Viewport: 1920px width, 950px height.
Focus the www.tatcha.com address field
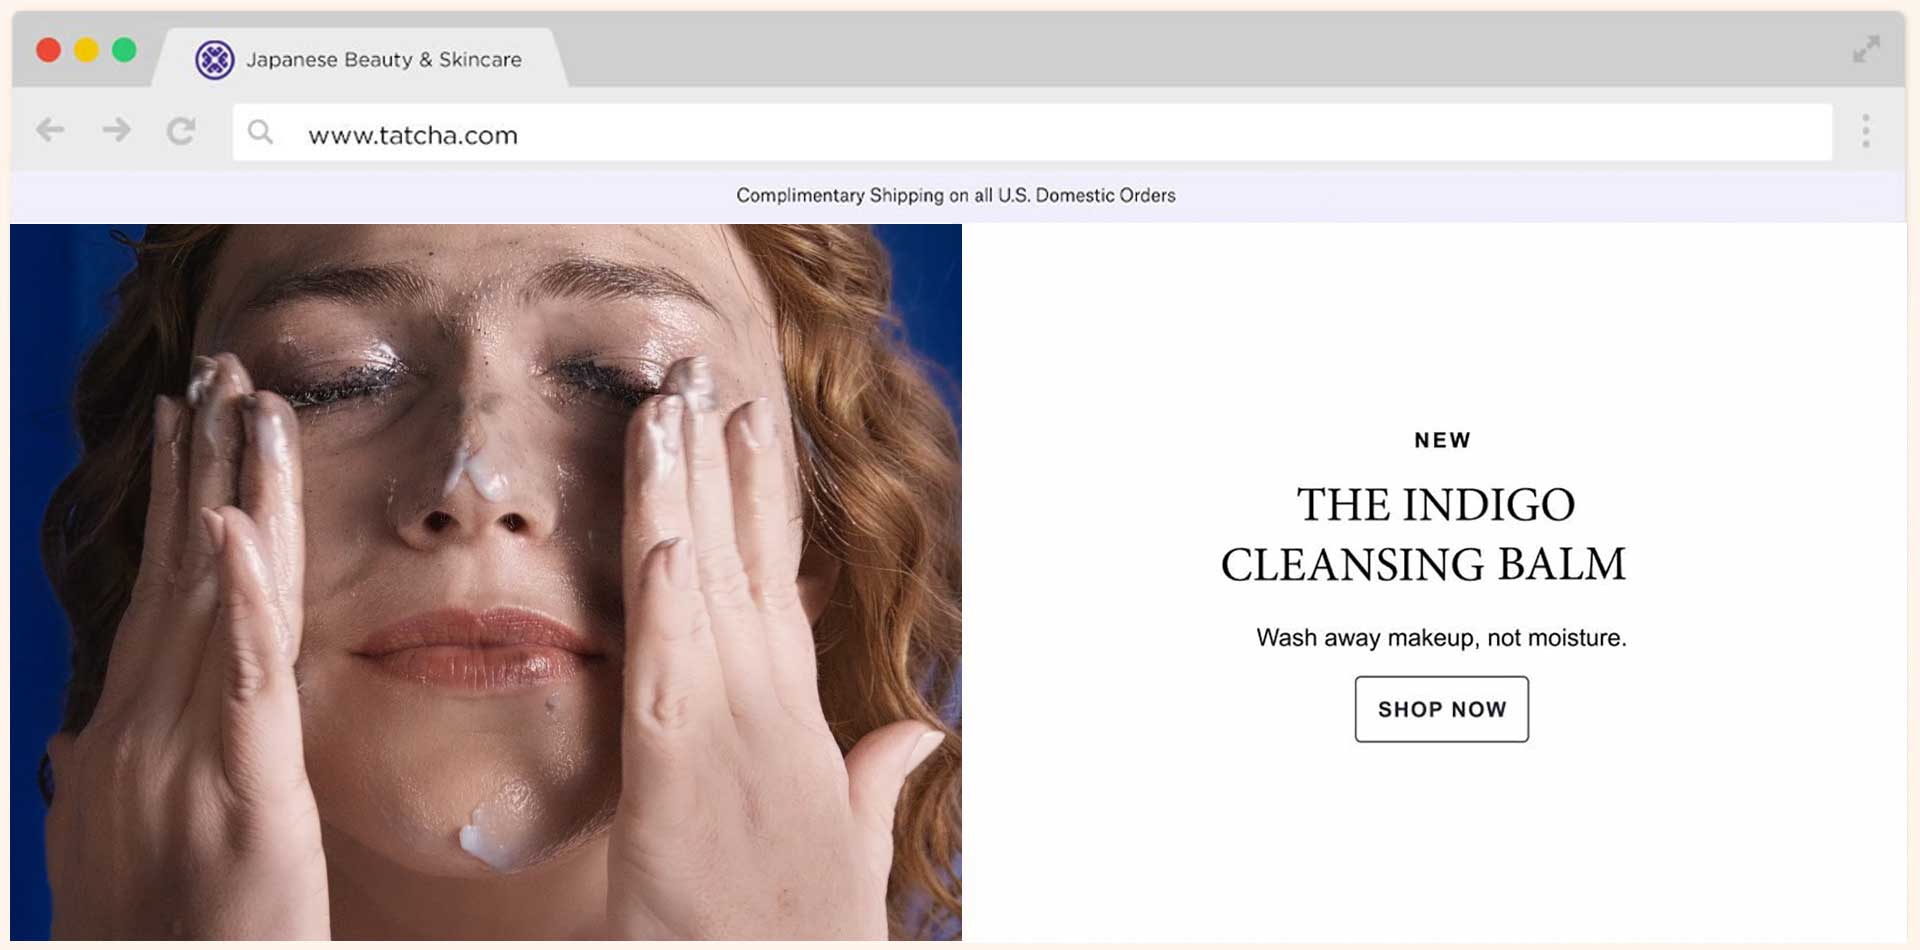click(1000, 134)
